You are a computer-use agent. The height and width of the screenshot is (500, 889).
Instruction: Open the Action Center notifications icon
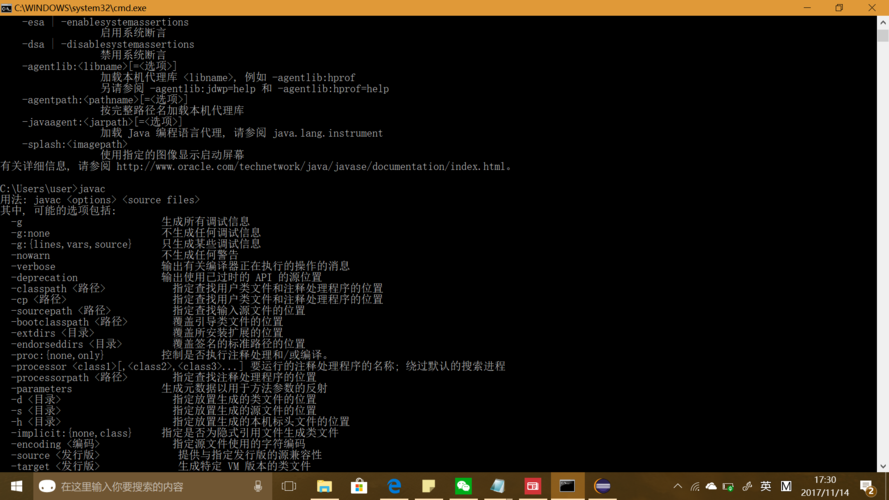[x=867, y=486]
